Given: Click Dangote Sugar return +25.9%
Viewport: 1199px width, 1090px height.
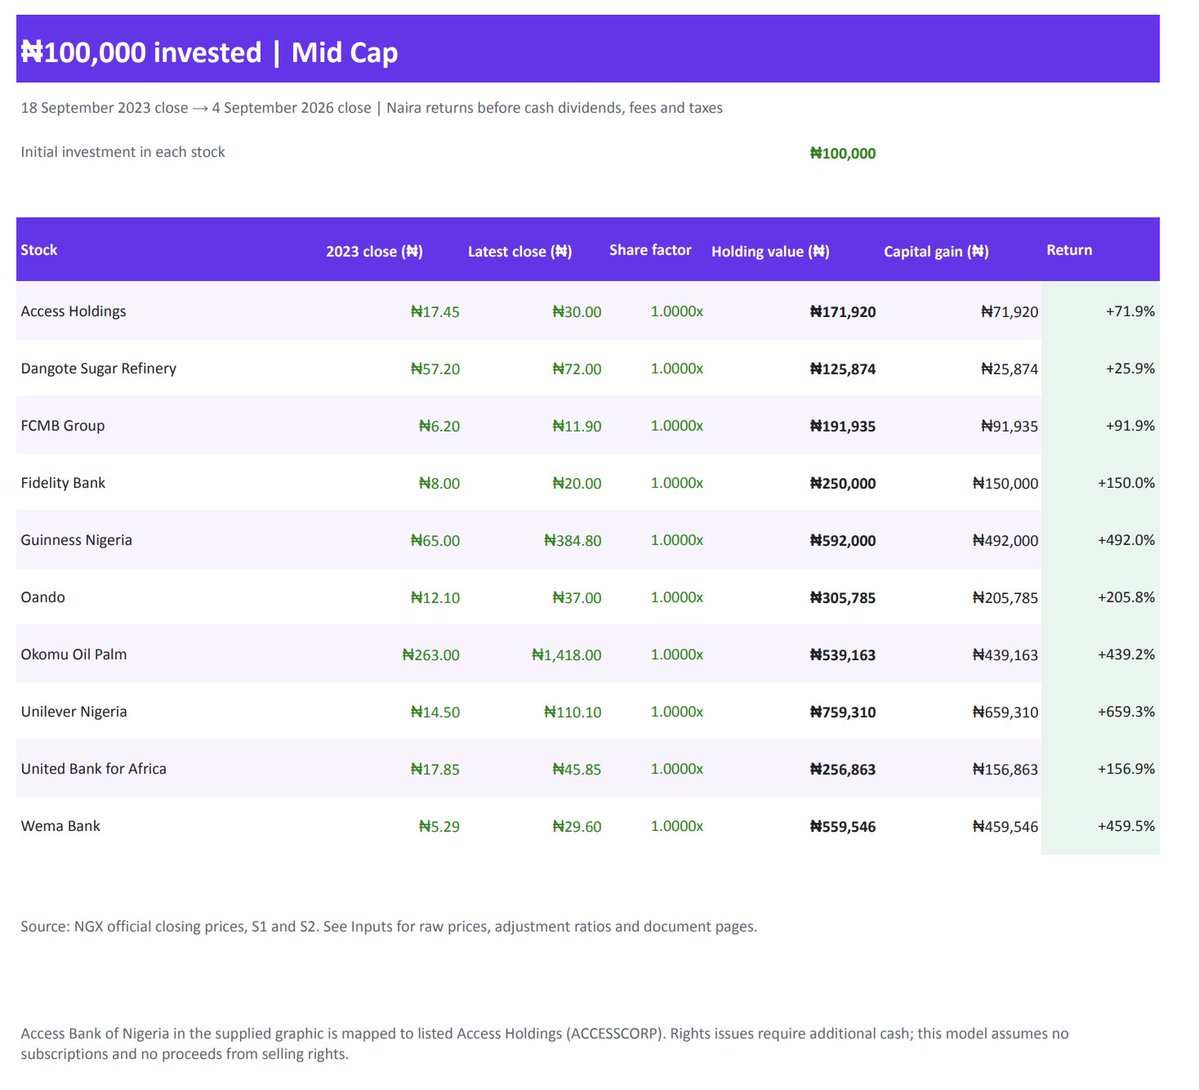Looking at the screenshot, I should pos(1130,369).
